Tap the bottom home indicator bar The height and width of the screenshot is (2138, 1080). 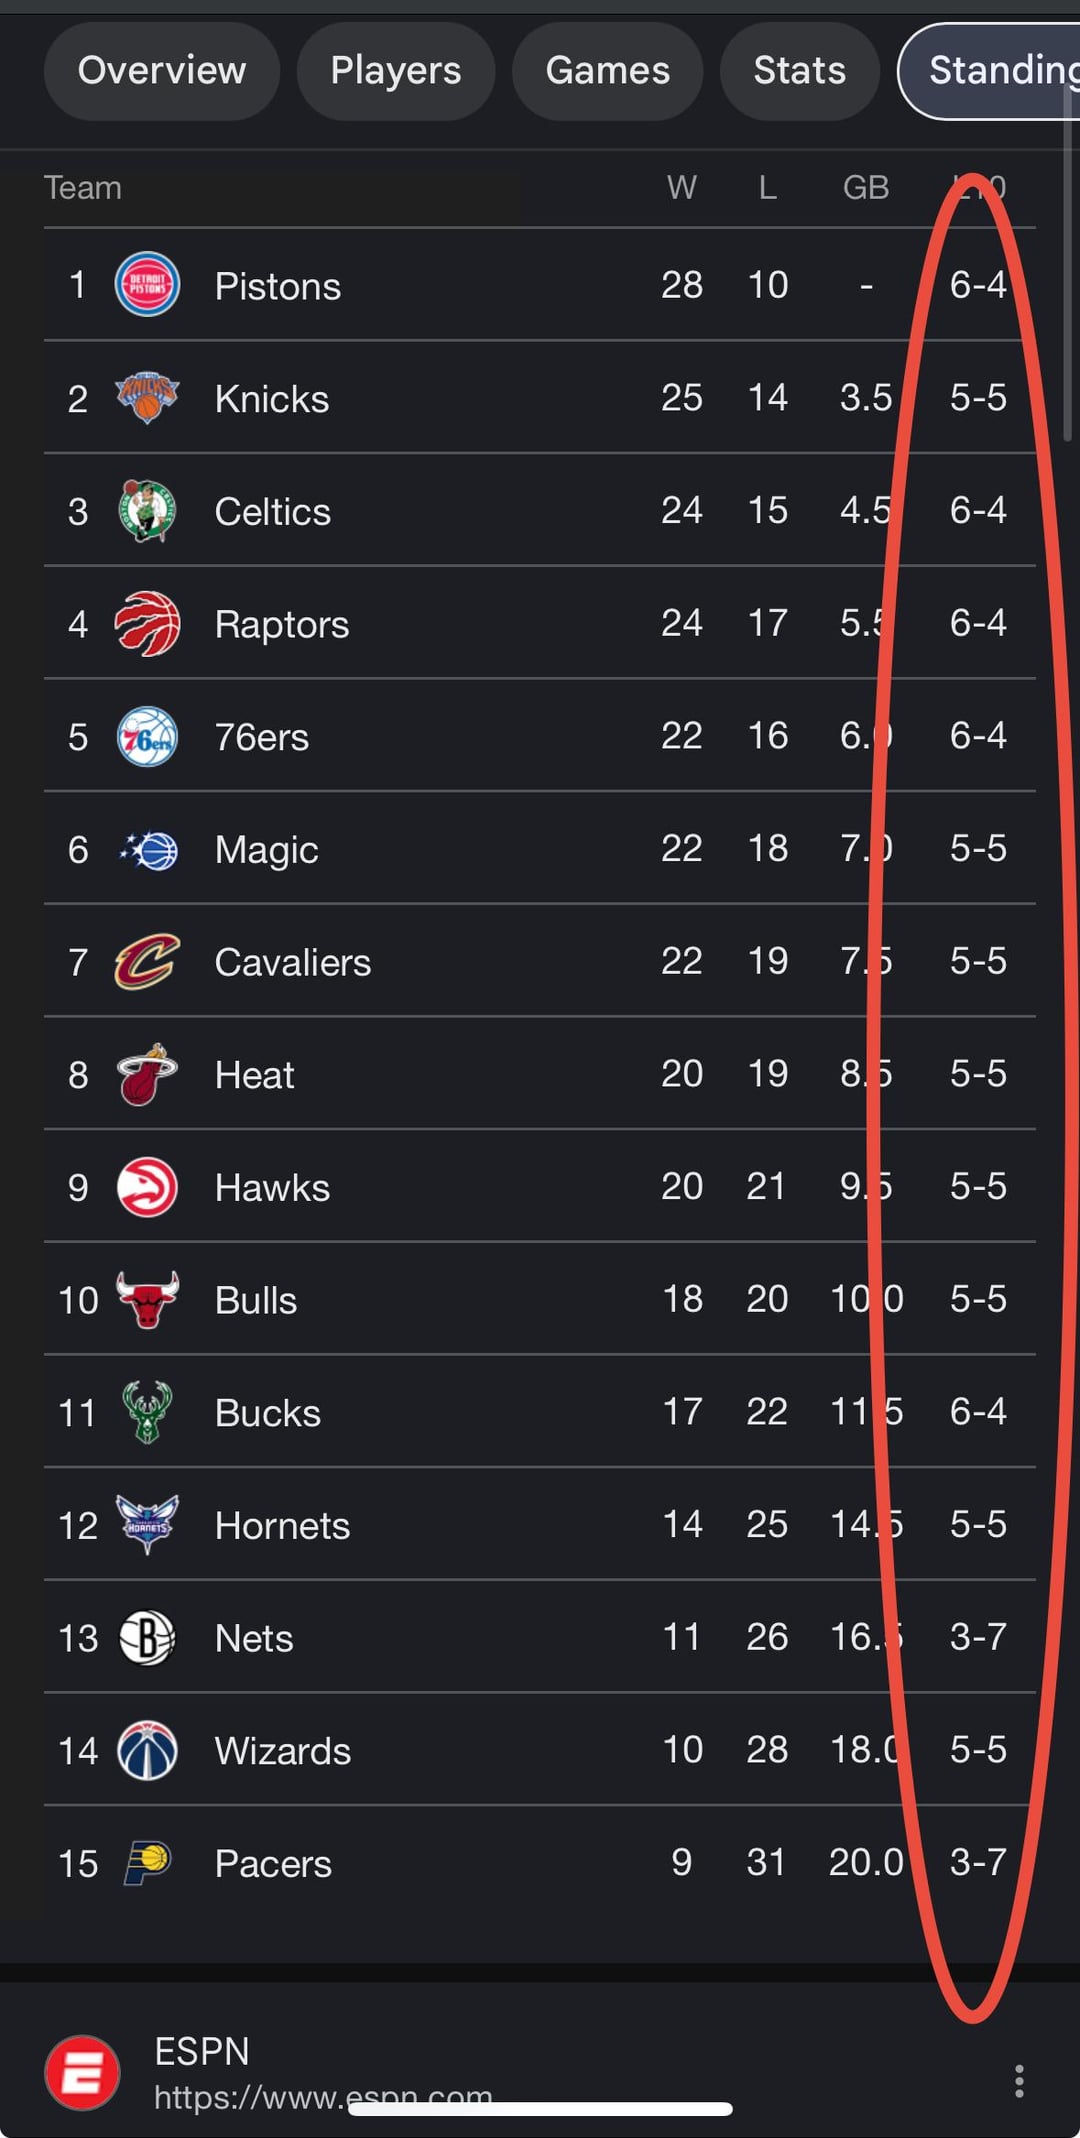click(540, 2109)
